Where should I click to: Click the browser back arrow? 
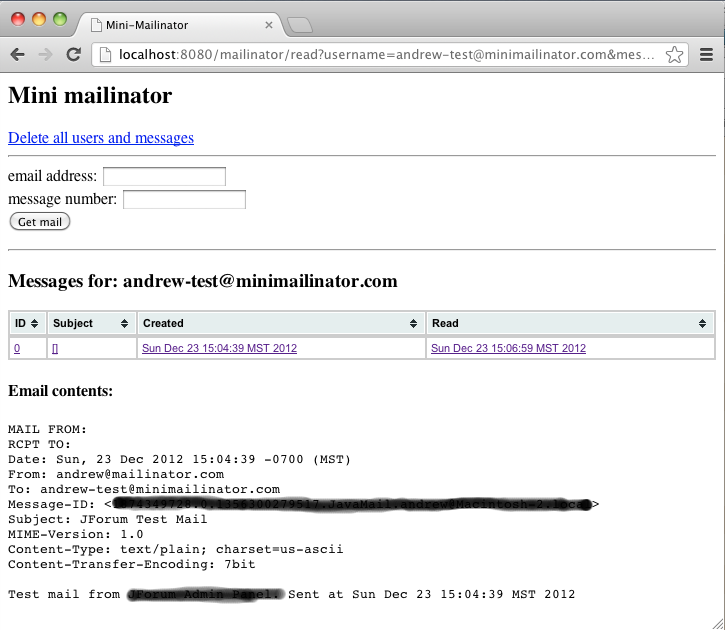18,55
